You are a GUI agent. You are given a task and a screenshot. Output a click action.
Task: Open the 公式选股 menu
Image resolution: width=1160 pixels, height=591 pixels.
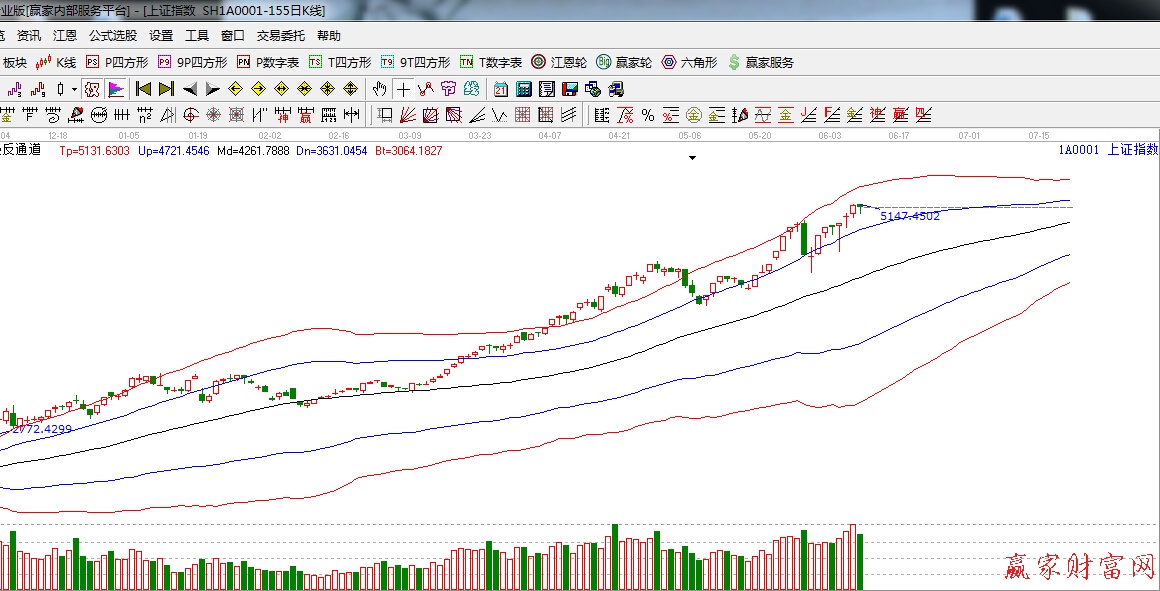(113, 36)
